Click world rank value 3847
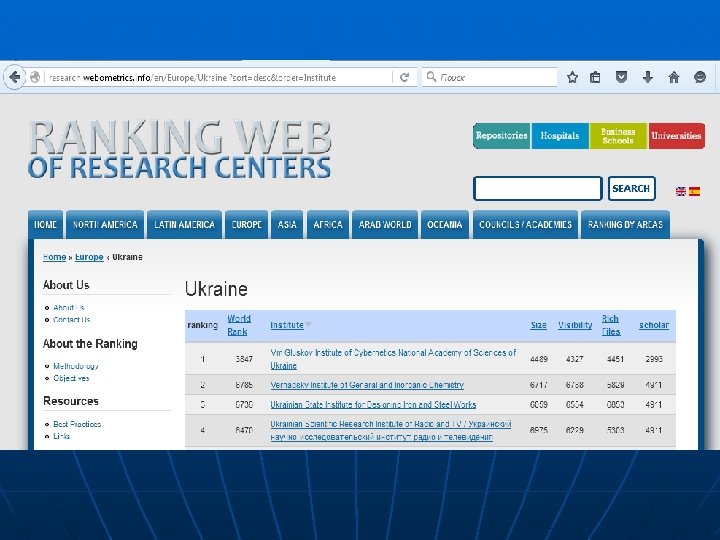The width and height of the screenshot is (720, 540). 244,359
